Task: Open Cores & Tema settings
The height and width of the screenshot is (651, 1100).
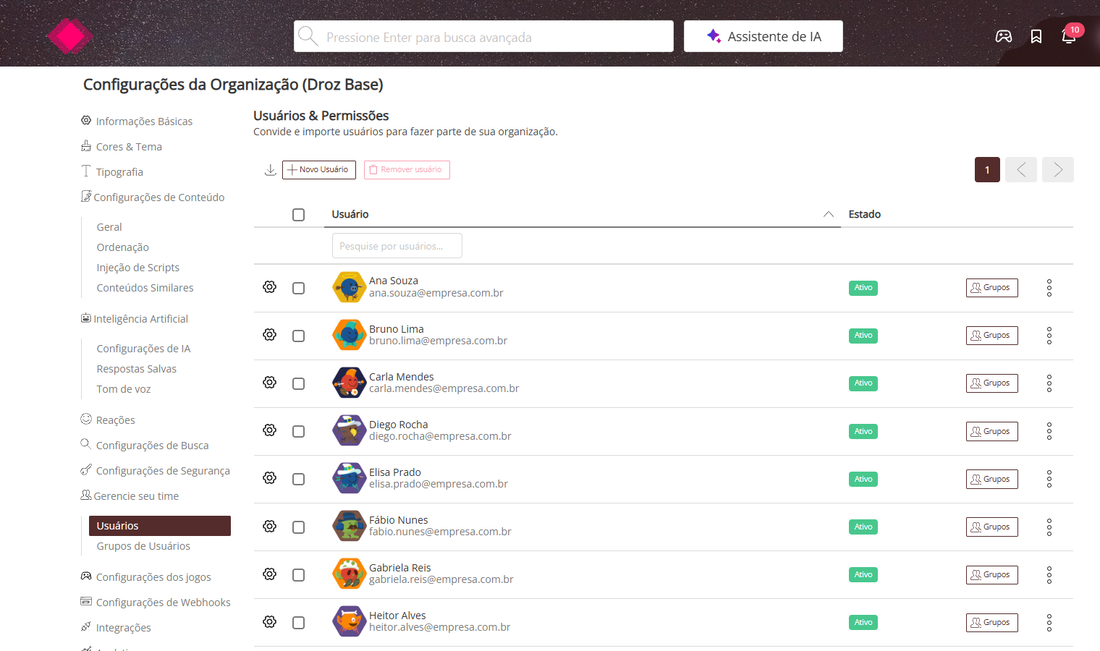Action: click(128, 147)
